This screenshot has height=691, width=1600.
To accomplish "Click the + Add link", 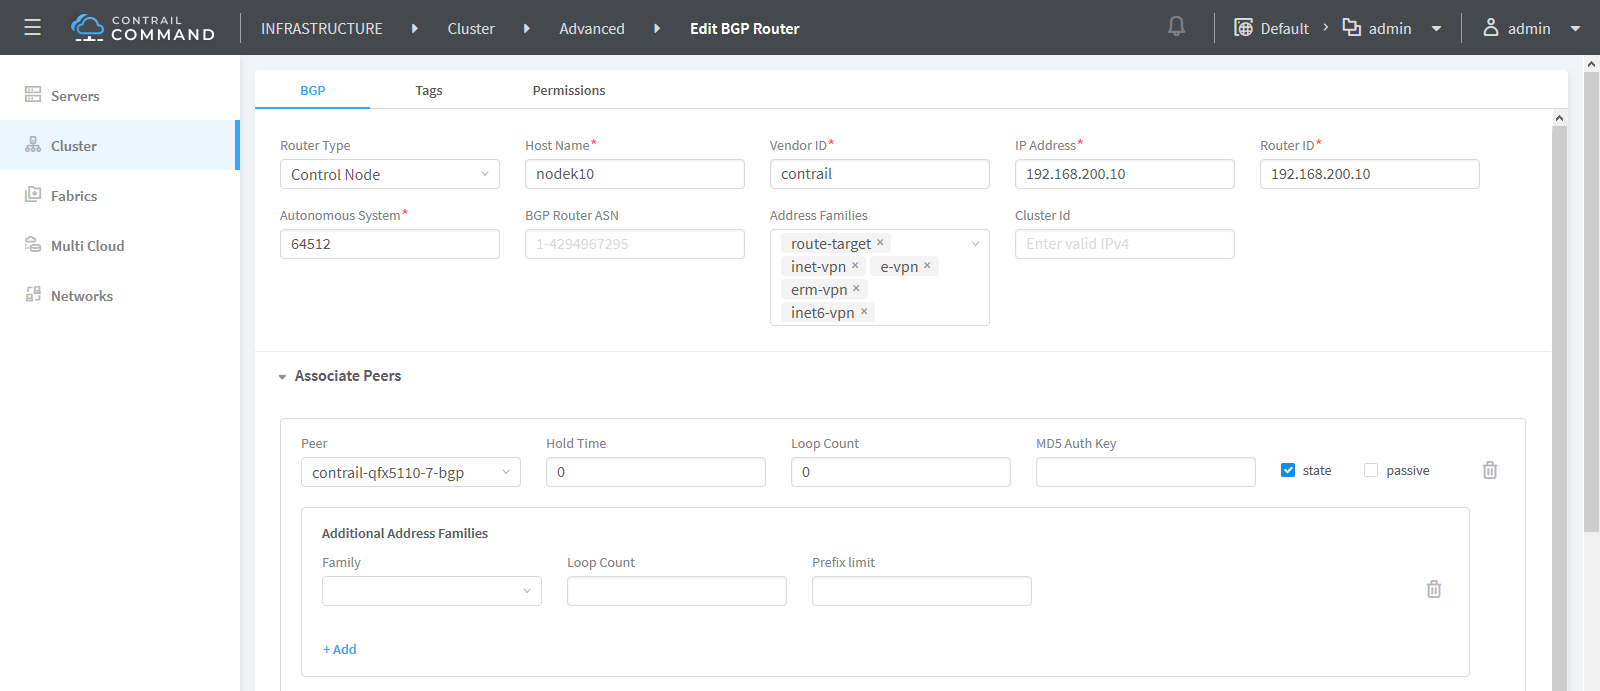I will 339,649.
